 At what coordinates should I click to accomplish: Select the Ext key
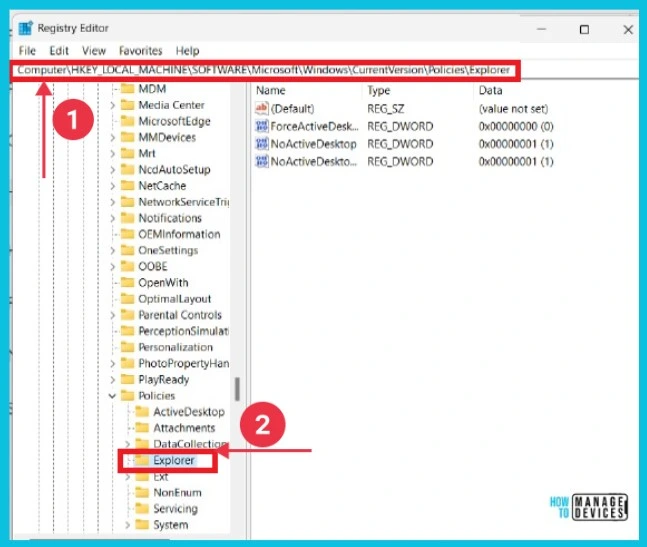(x=161, y=477)
